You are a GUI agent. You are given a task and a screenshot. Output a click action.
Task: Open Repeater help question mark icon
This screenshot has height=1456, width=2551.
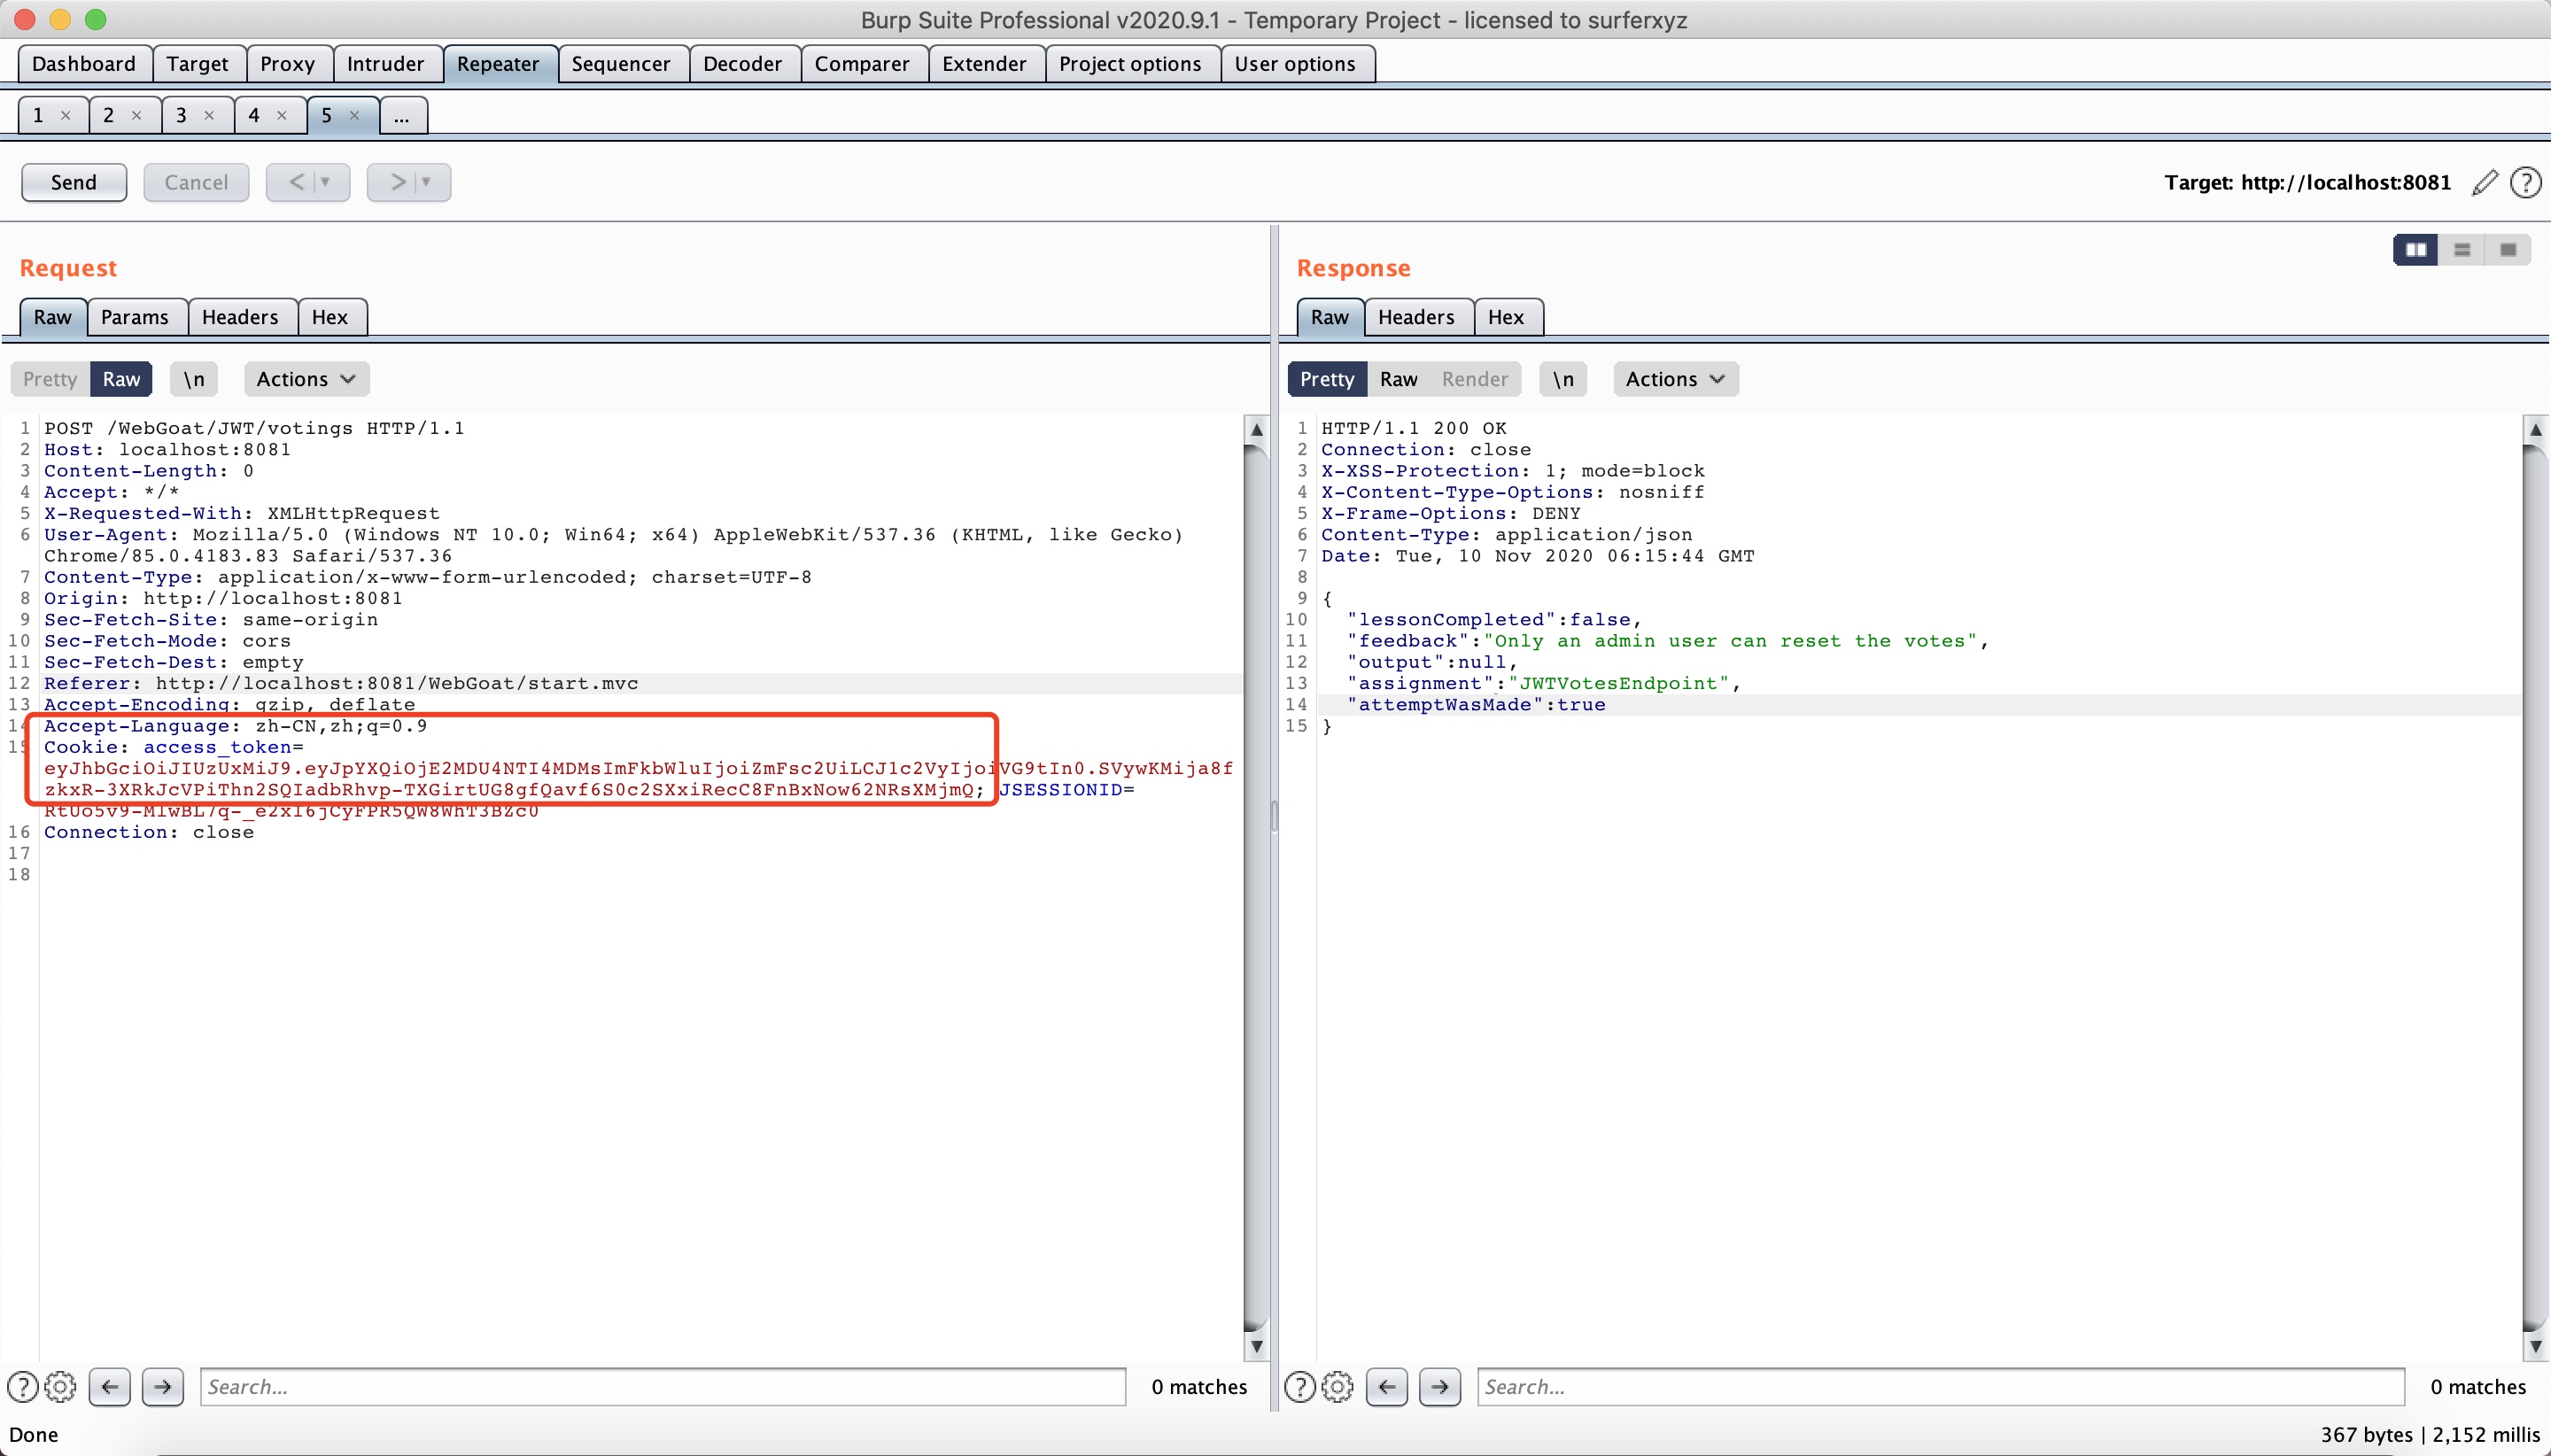(x=2525, y=182)
